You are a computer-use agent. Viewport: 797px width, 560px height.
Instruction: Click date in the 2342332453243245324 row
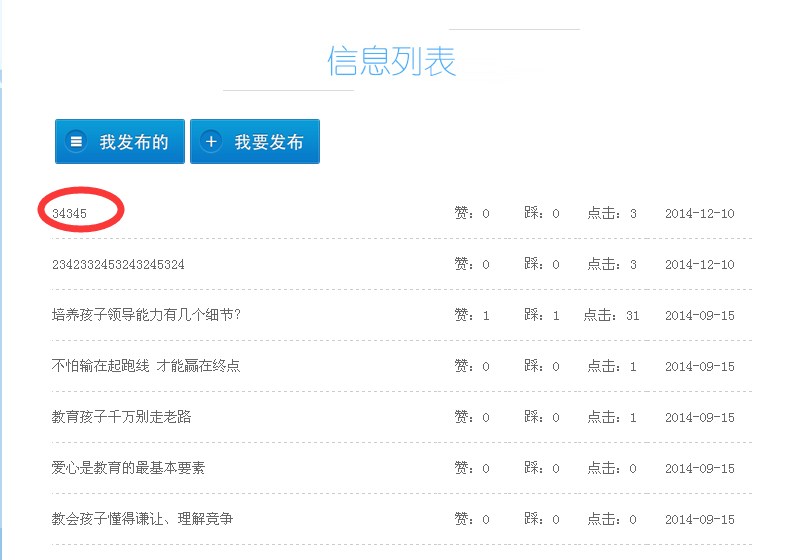click(699, 264)
